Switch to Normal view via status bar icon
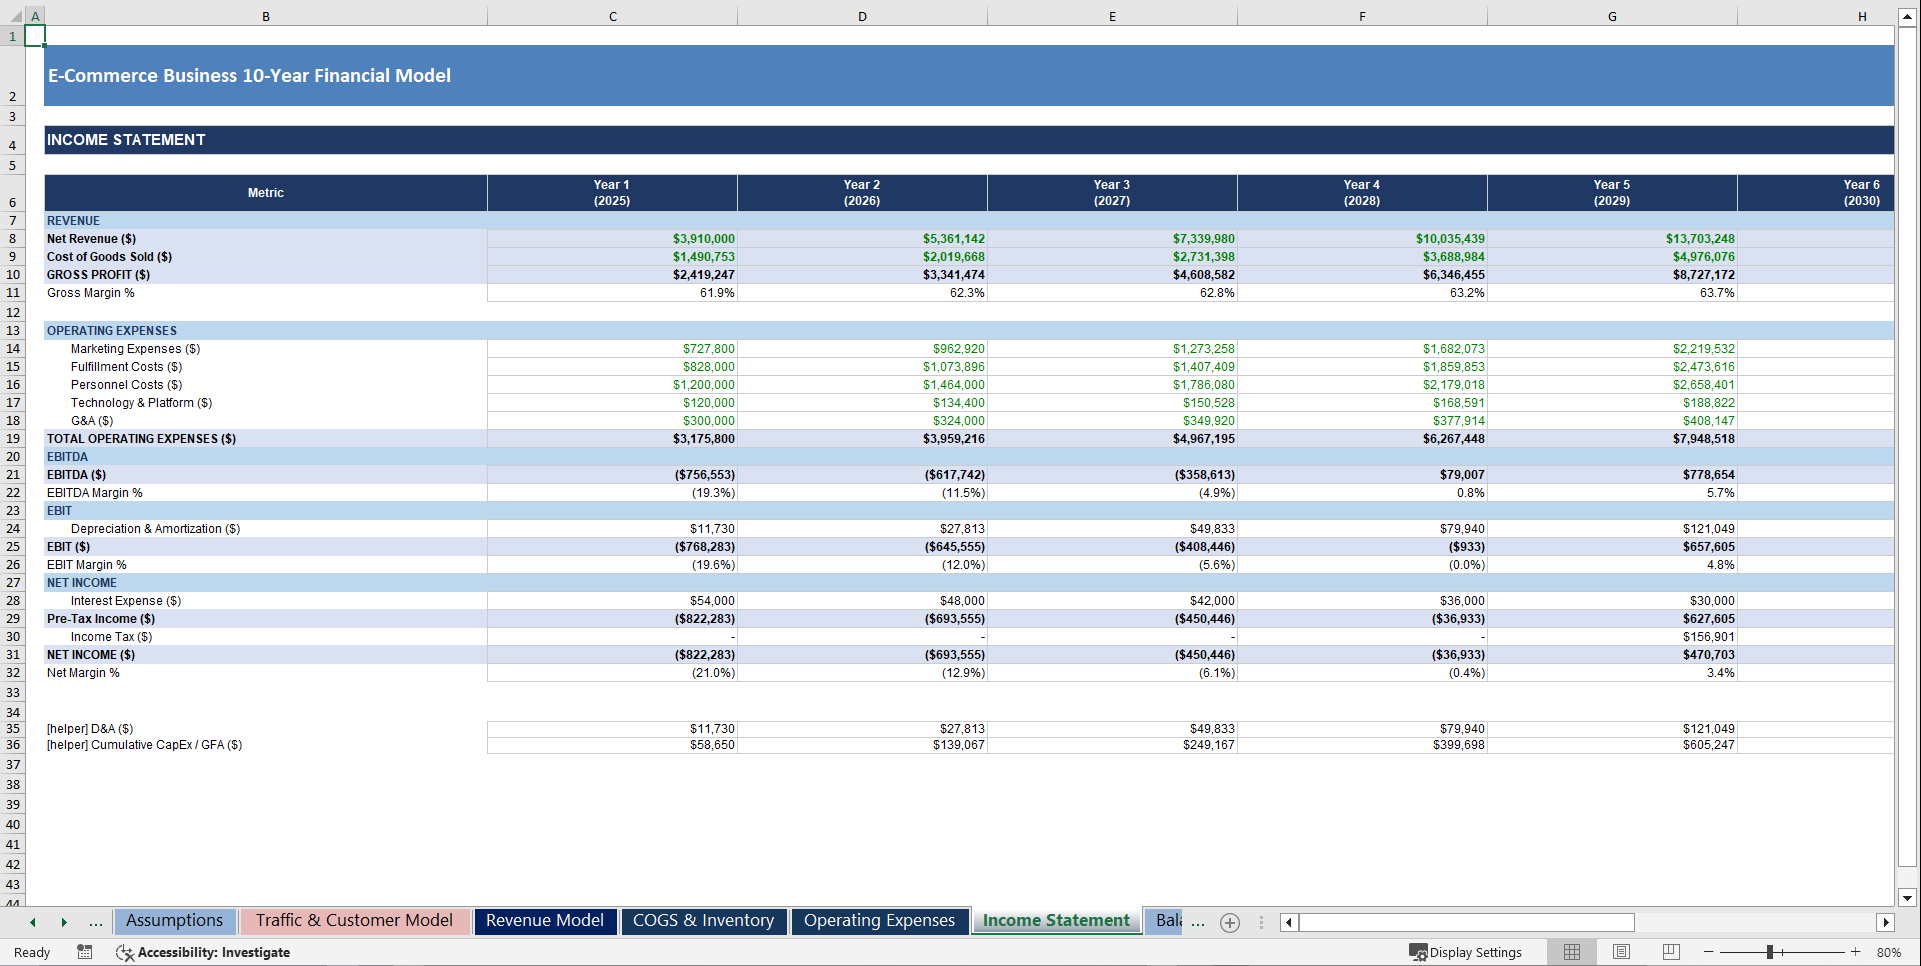This screenshot has height=966, width=1921. (x=1571, y=952)
